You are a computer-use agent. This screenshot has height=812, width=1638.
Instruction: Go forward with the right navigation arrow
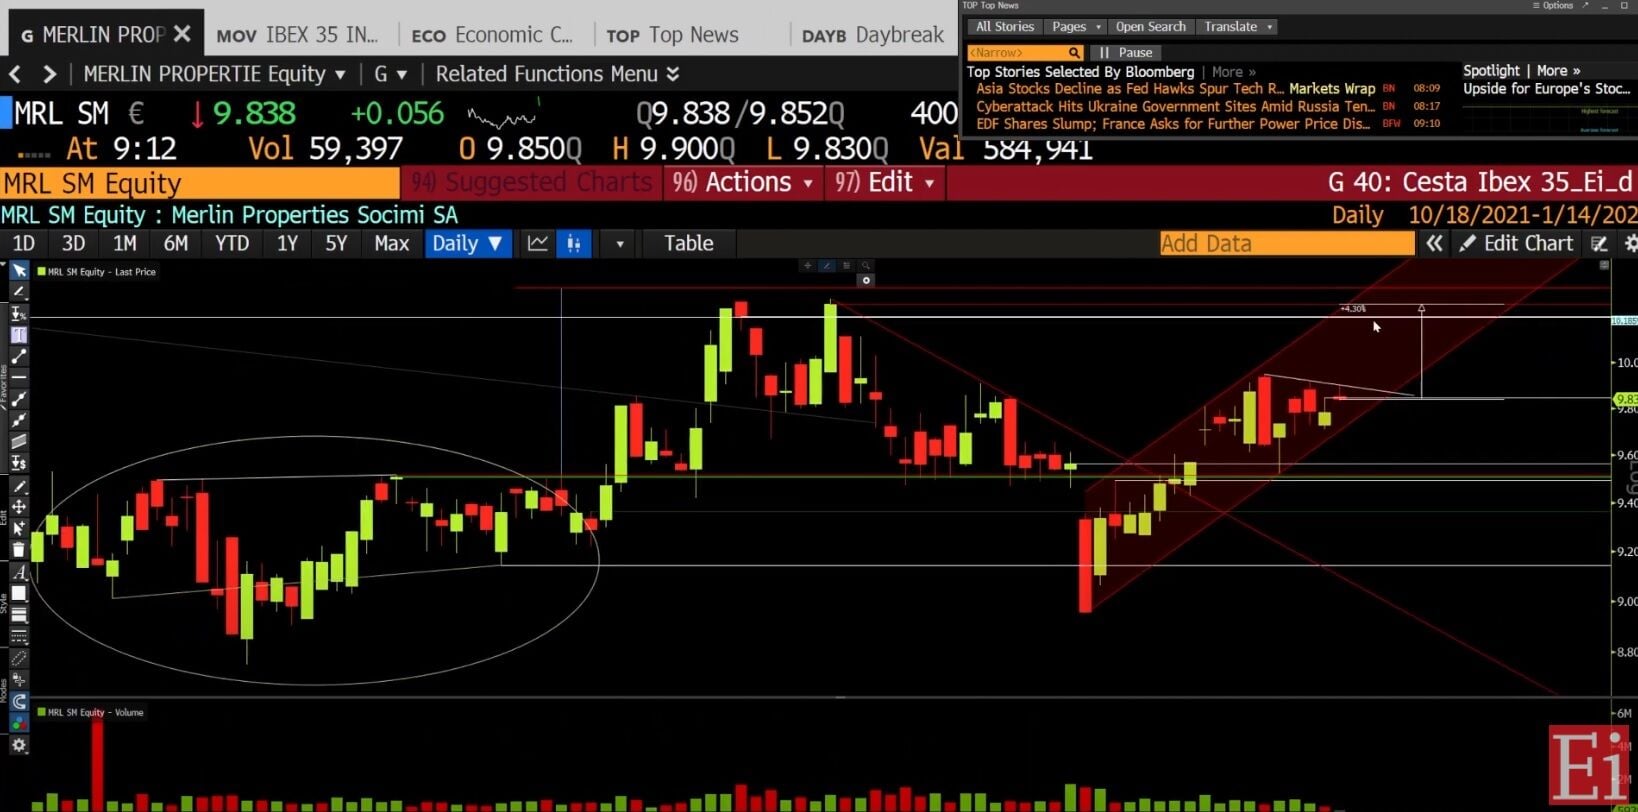[x=49, y=74]
